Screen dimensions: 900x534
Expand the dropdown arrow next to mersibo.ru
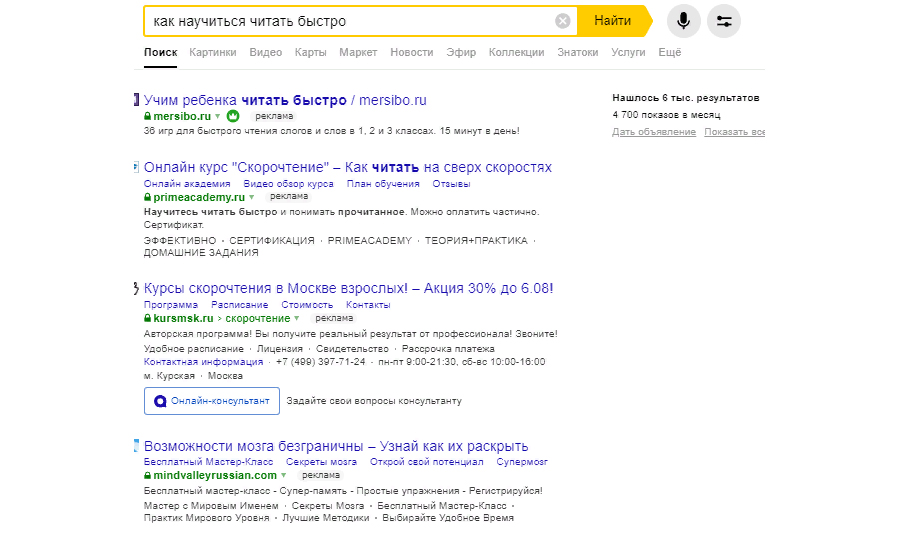click(x=220, y=117)
